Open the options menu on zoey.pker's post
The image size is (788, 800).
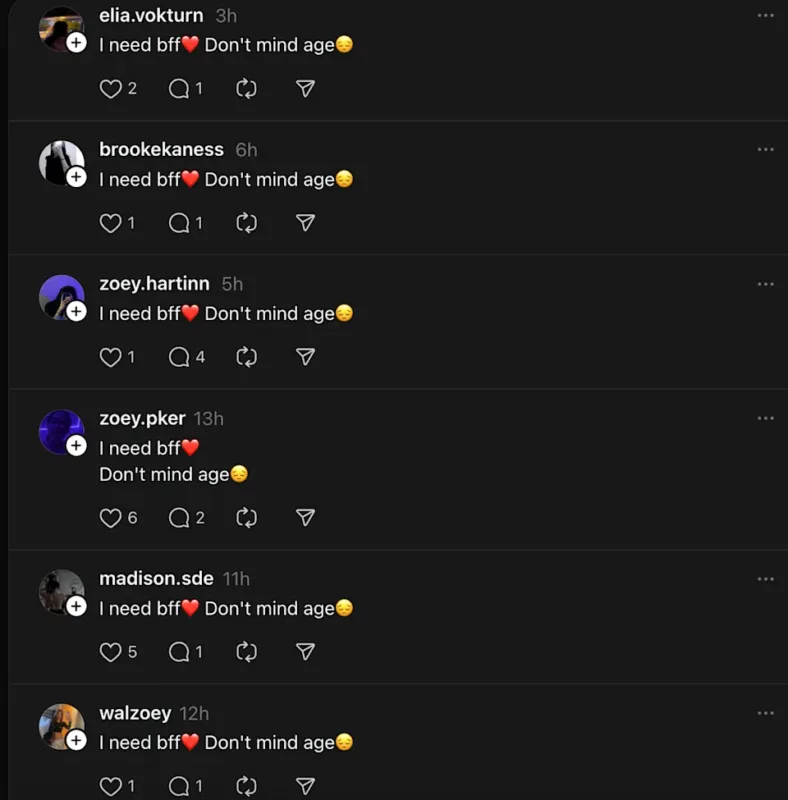pos(765,418)
